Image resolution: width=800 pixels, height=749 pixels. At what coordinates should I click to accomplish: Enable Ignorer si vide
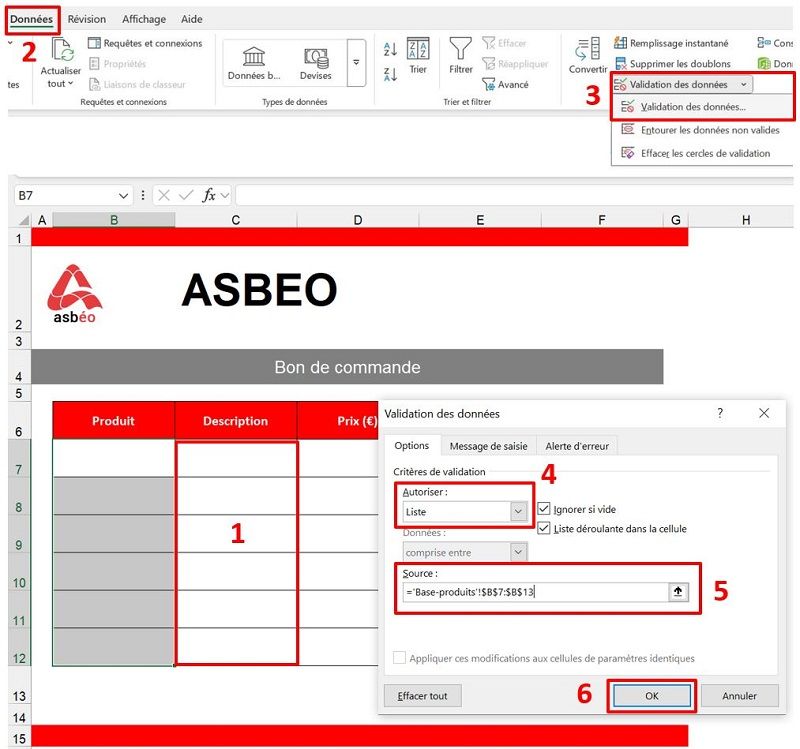543,509
